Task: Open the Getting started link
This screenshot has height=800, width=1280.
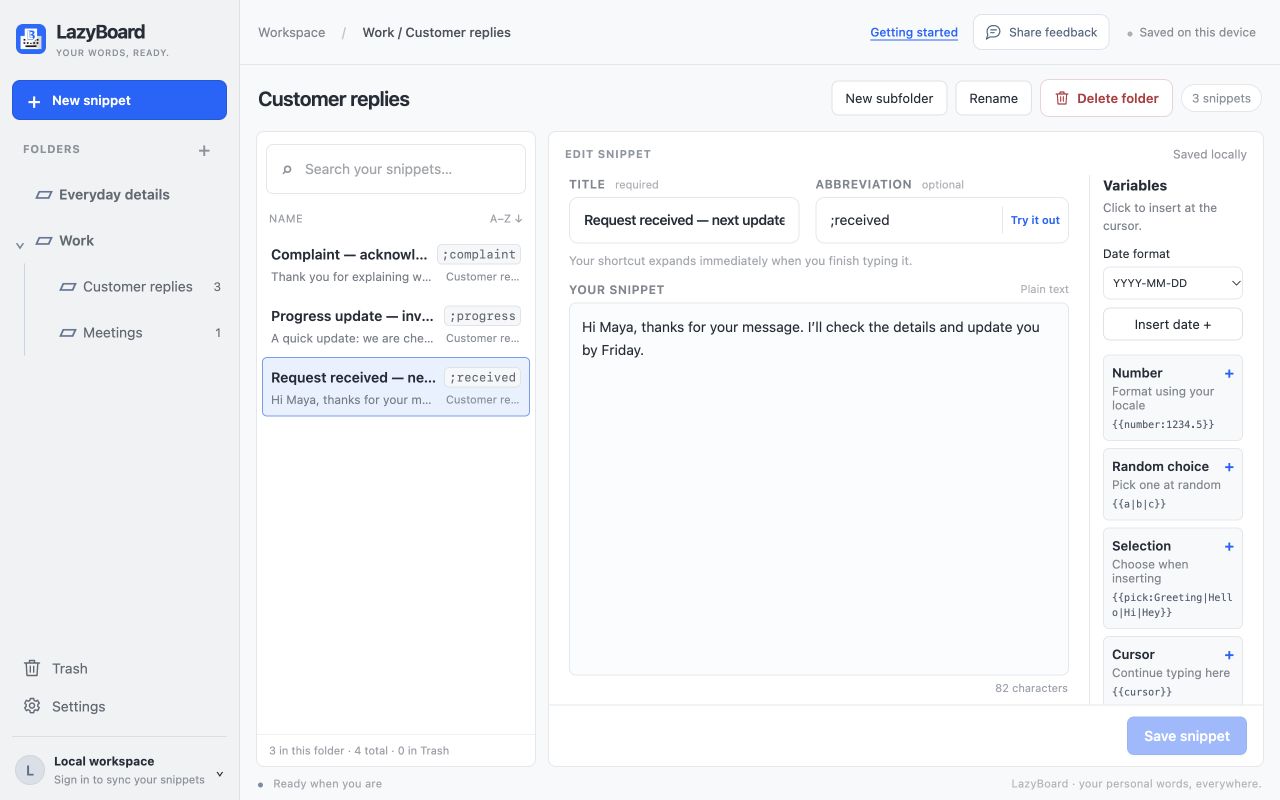Action: (914, 32)
